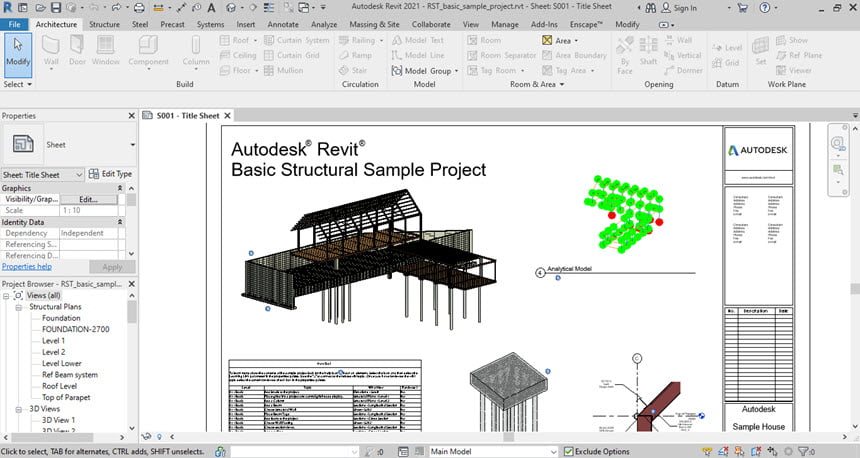Click the Model Group tool
Screen dimensions: 860x458
[x=421, y=71]
